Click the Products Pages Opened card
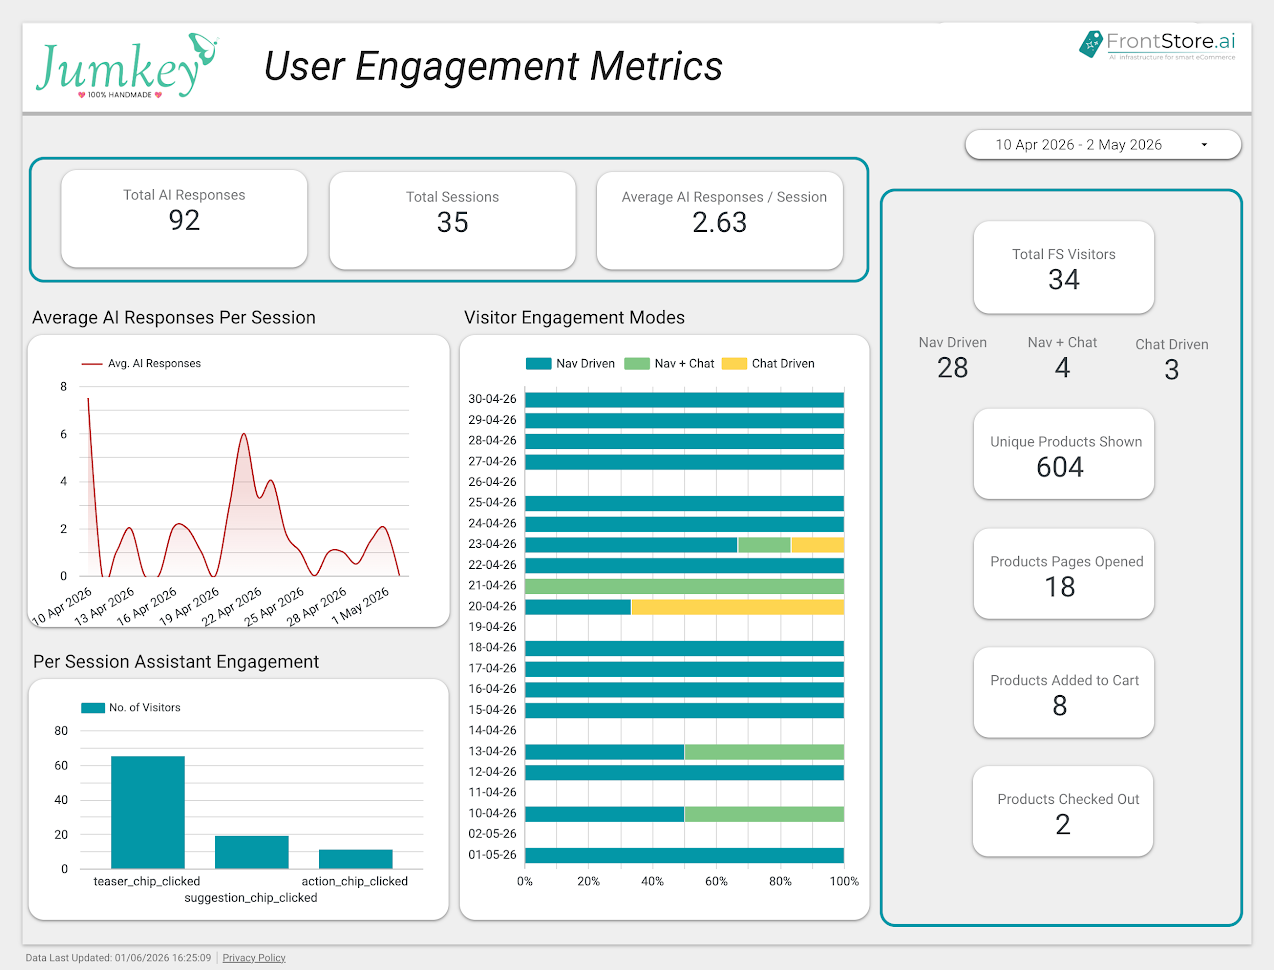This screenshot has height=970, width=1274. pyautogui.click(x=1064, y=574)
